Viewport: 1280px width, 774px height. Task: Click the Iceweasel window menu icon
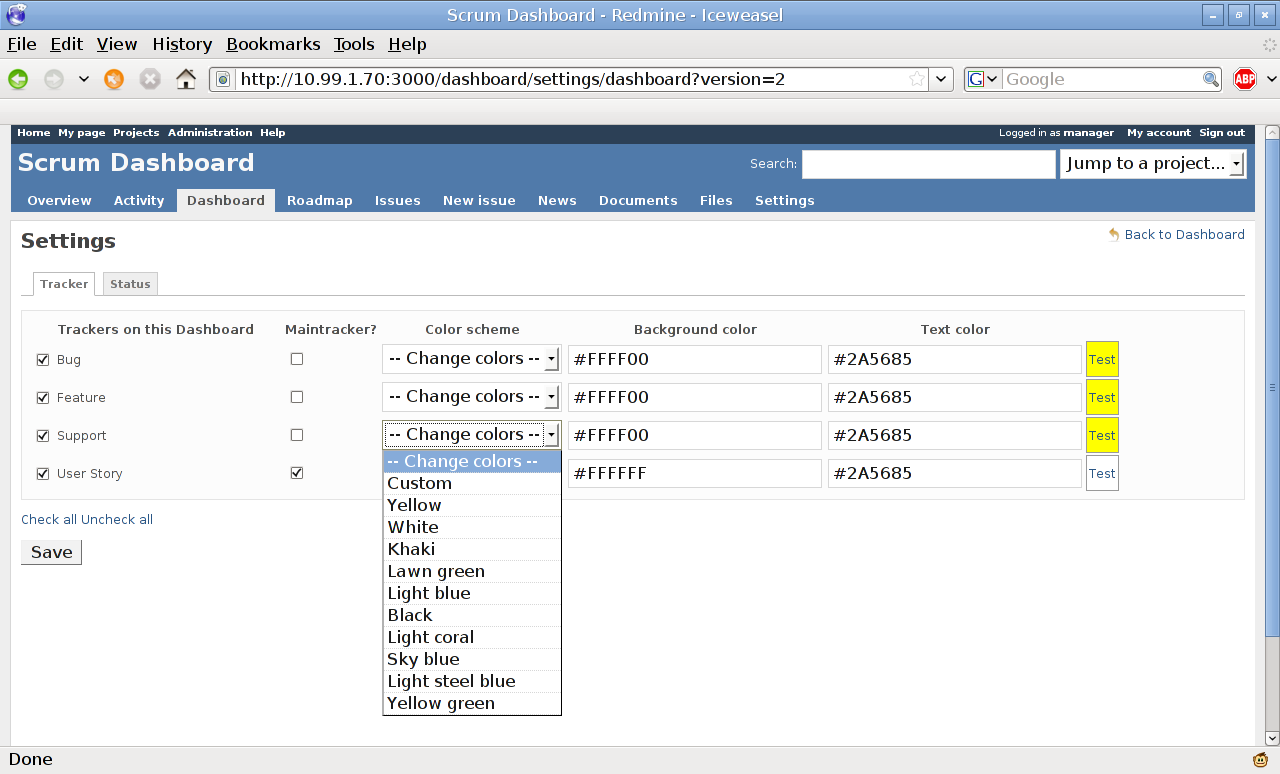tap(15, 14)
